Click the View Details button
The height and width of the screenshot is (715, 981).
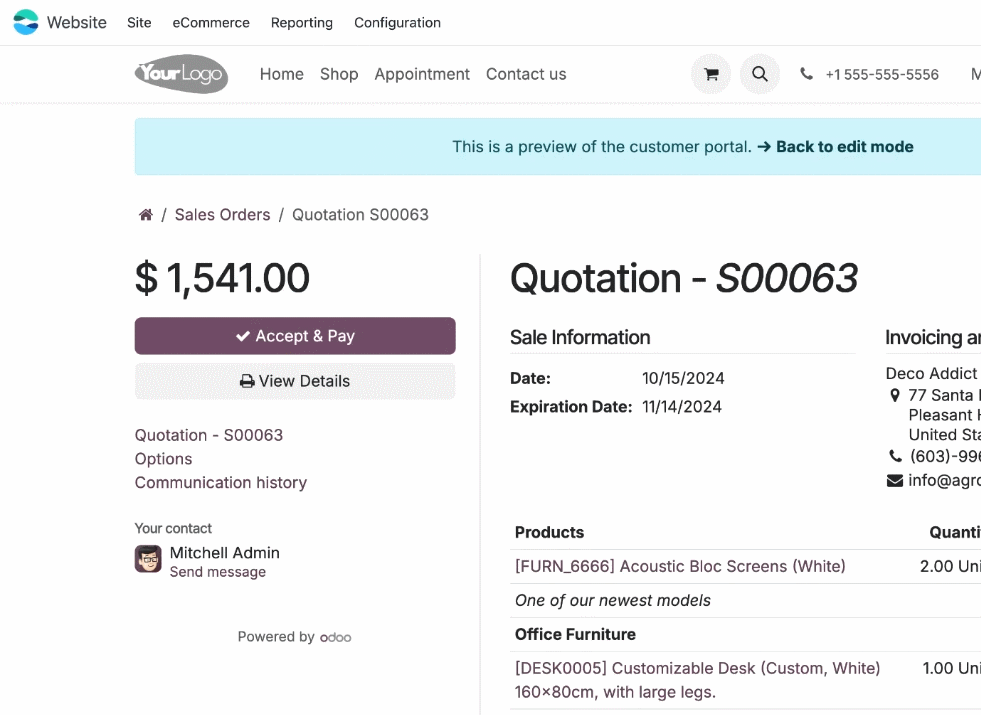tap(295, 381)
